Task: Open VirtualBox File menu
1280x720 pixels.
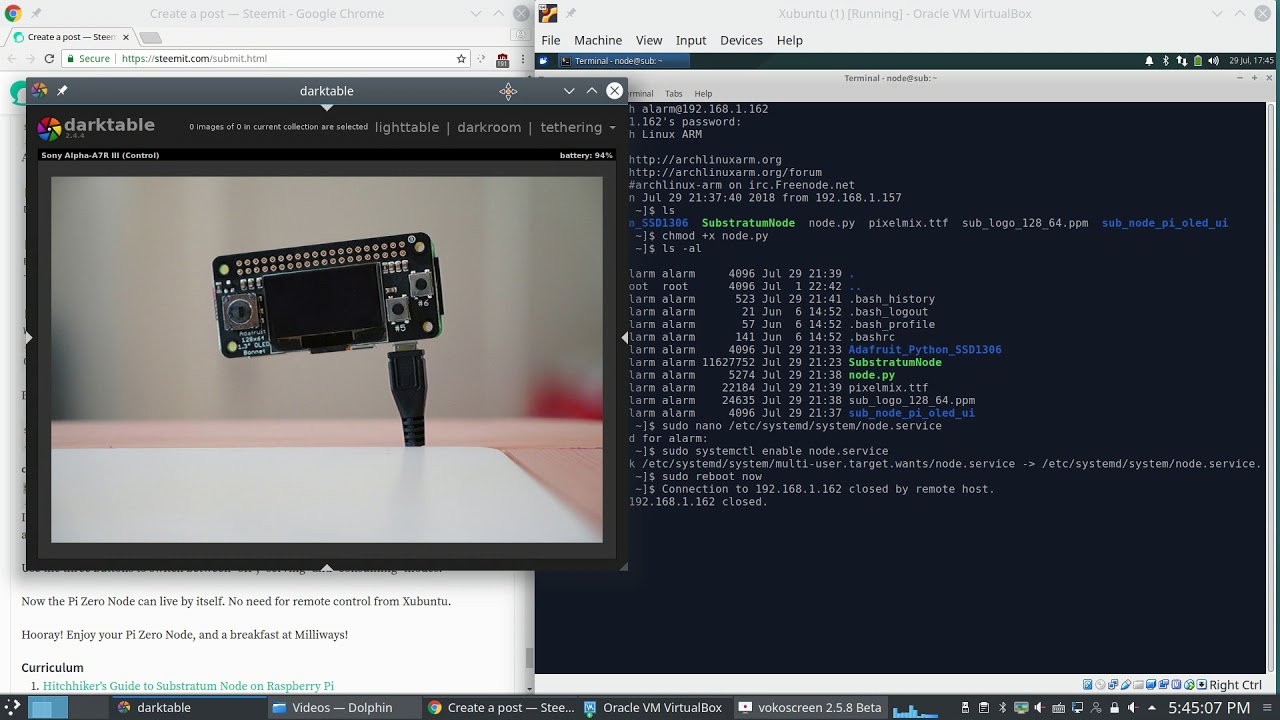Action: tap(551, 40)
